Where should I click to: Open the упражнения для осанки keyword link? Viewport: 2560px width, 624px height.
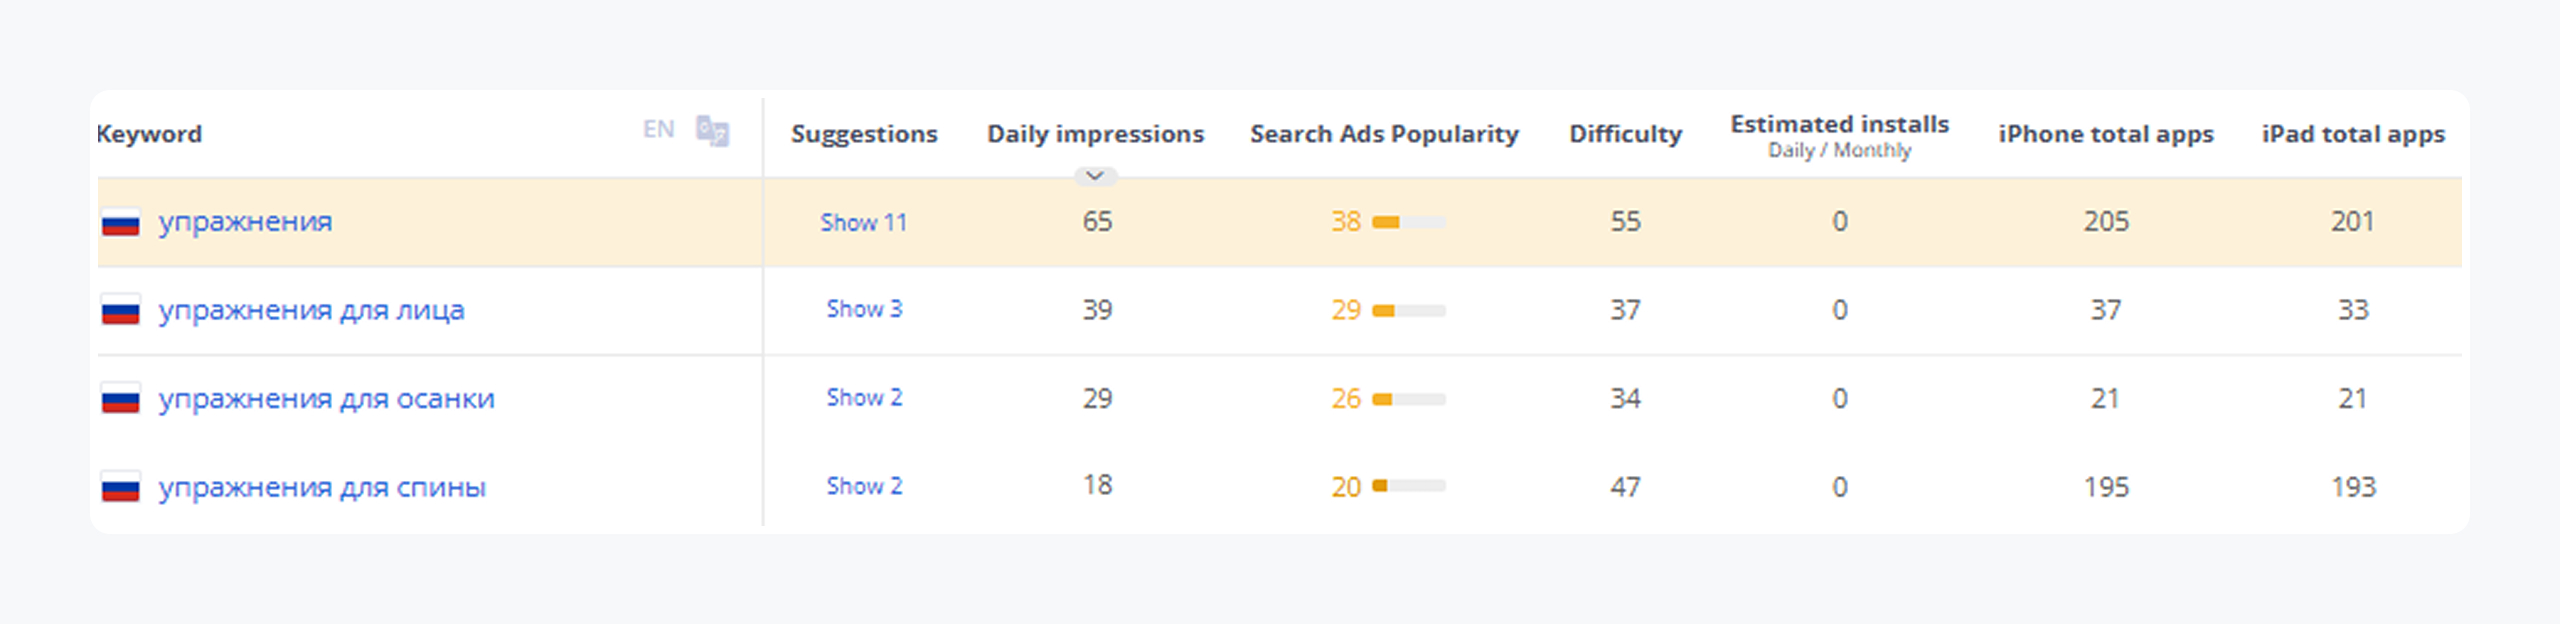coord(326,399)
